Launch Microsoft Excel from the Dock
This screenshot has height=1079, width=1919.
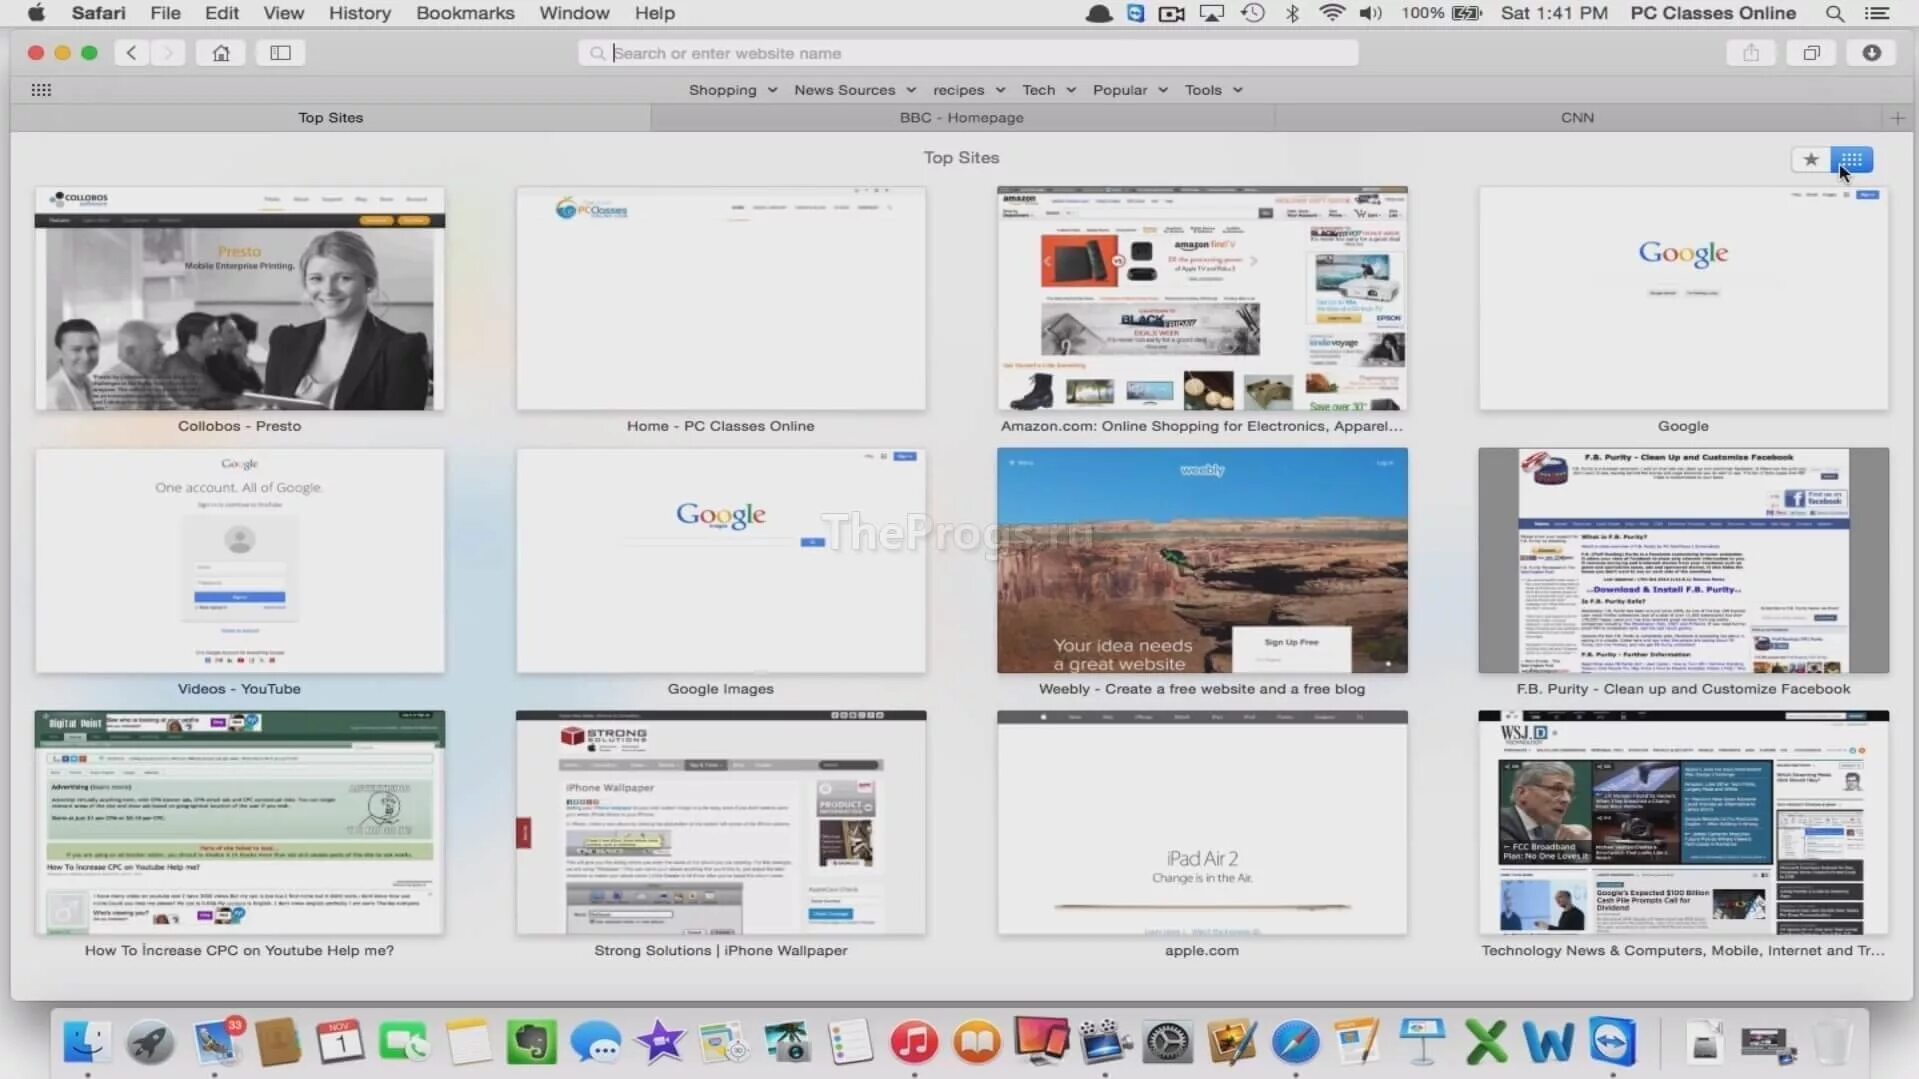(1485, 1042)
